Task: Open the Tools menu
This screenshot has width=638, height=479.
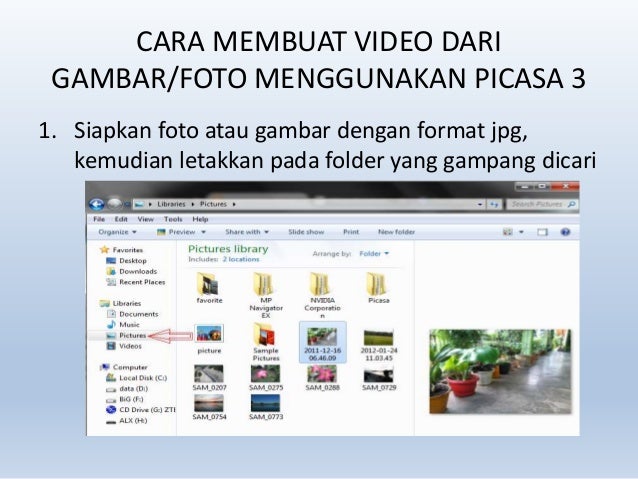Action: [x=173, y=219]
